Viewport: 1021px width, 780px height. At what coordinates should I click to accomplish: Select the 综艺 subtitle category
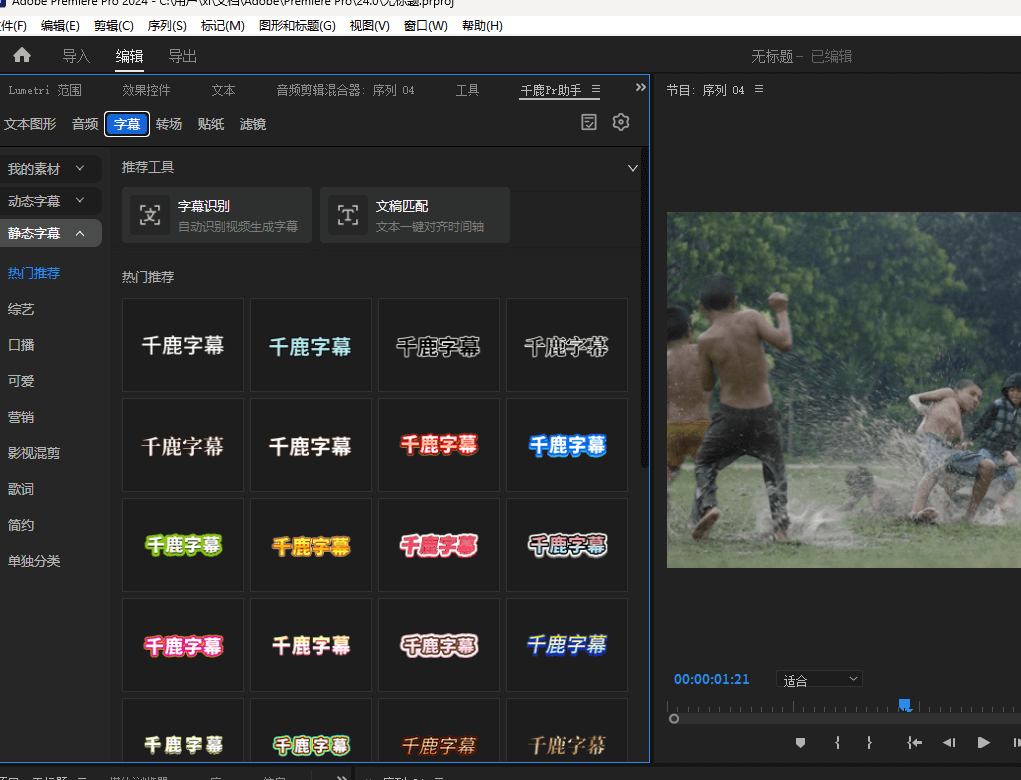pyautogui.click(x=21, y=309)
